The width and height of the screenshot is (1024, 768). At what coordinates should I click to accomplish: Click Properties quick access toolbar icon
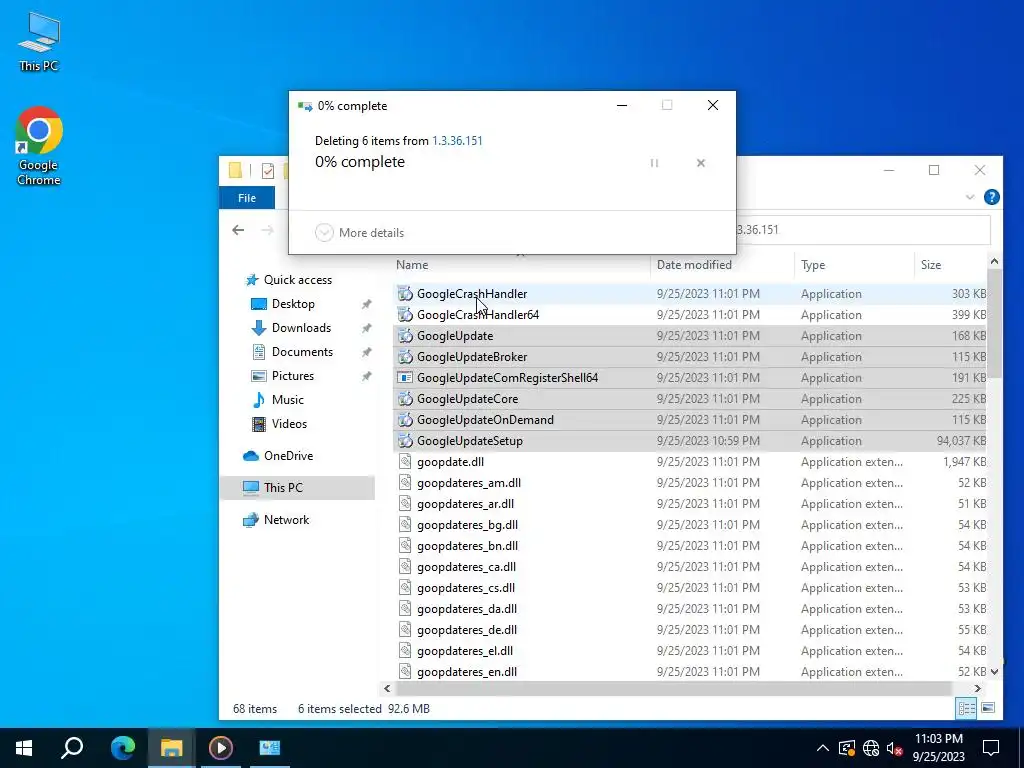click(x=268, y=171)
